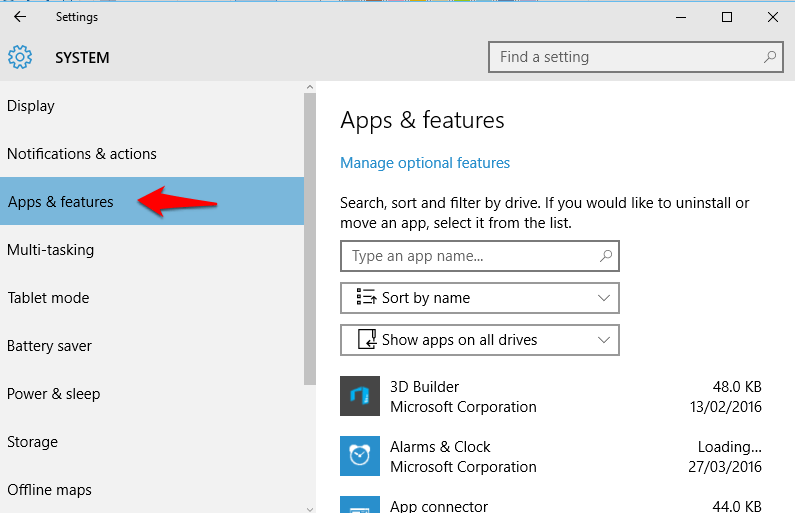Viewport: 795px width, 513px height.
Task: Open Power & sleep settings
Action: [x=152, y=394]
